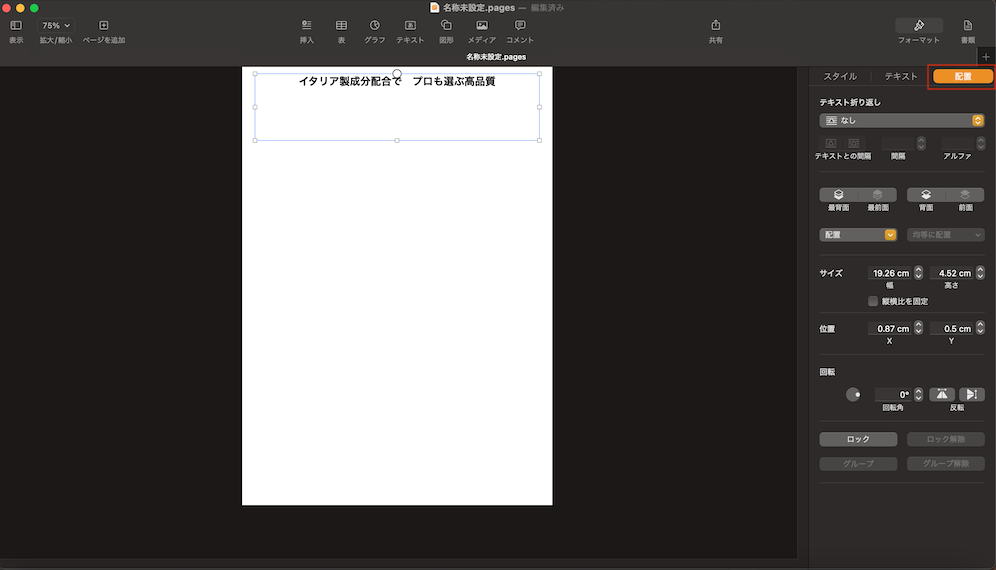The image size is (996, 570).
Task: Click the width field 19.26 cm
Action: pos(890,273)
